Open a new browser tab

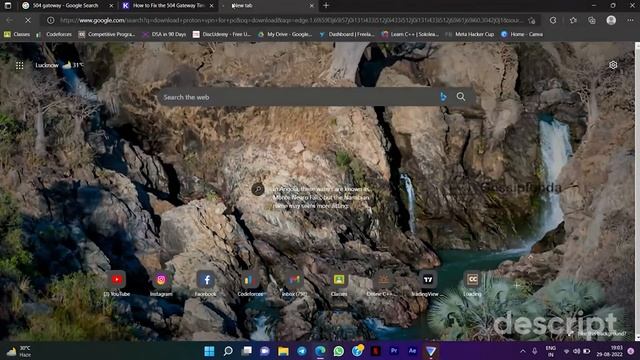(x=326, y=6)
